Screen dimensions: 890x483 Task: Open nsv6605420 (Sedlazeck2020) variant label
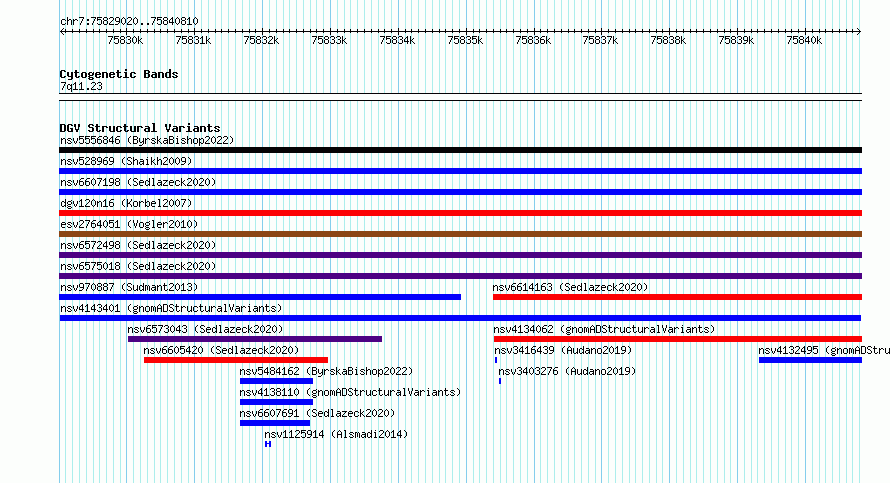(x=221, y=350)
